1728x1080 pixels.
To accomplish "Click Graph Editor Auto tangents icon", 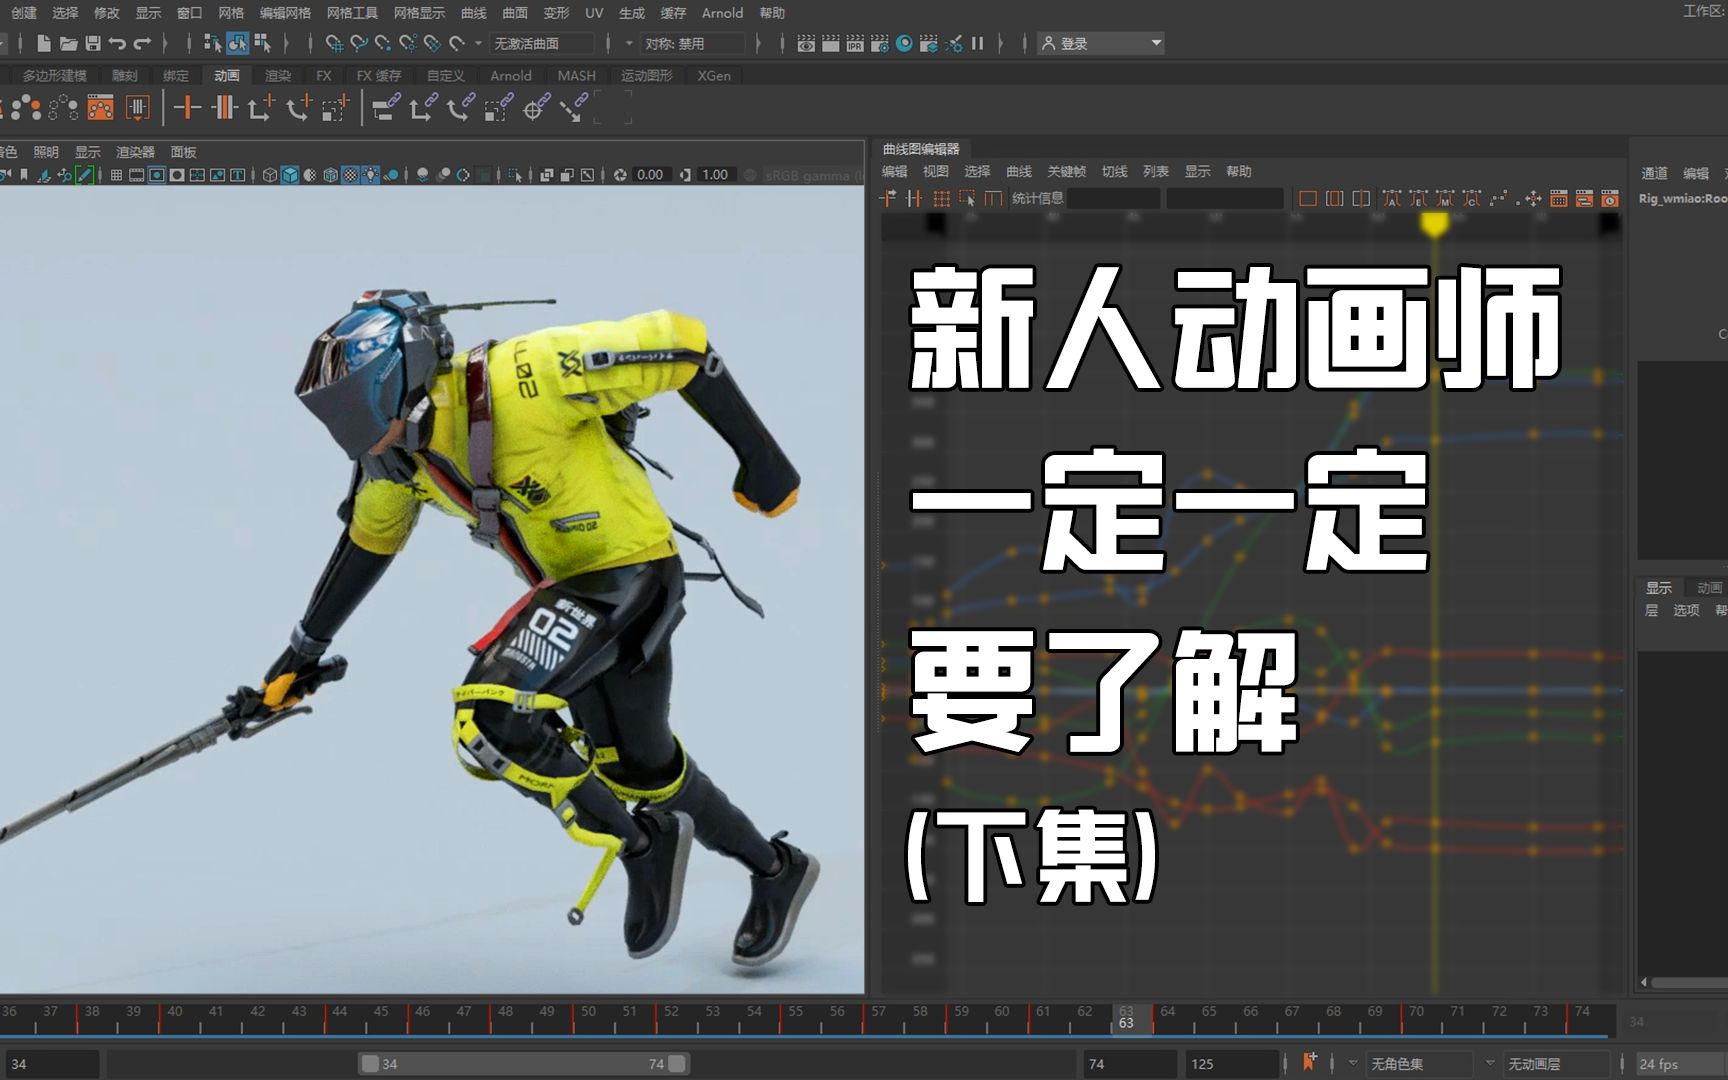I will click(1390, 198).
